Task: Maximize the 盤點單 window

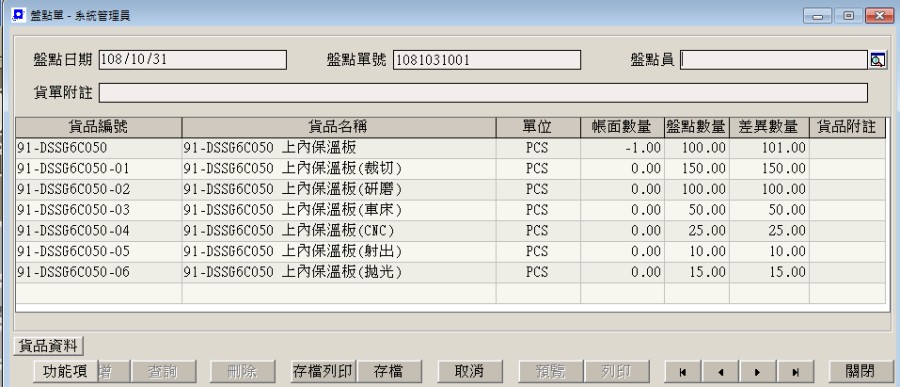Action: (x=848, y=16)
